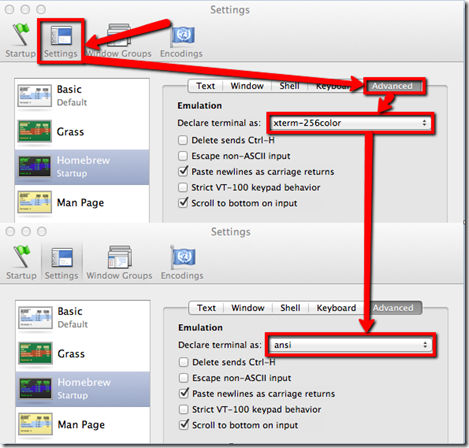Open the ansi terminal type dropdown
The height and width of the screenshot is (448, 469).
(x=351, y=345)
